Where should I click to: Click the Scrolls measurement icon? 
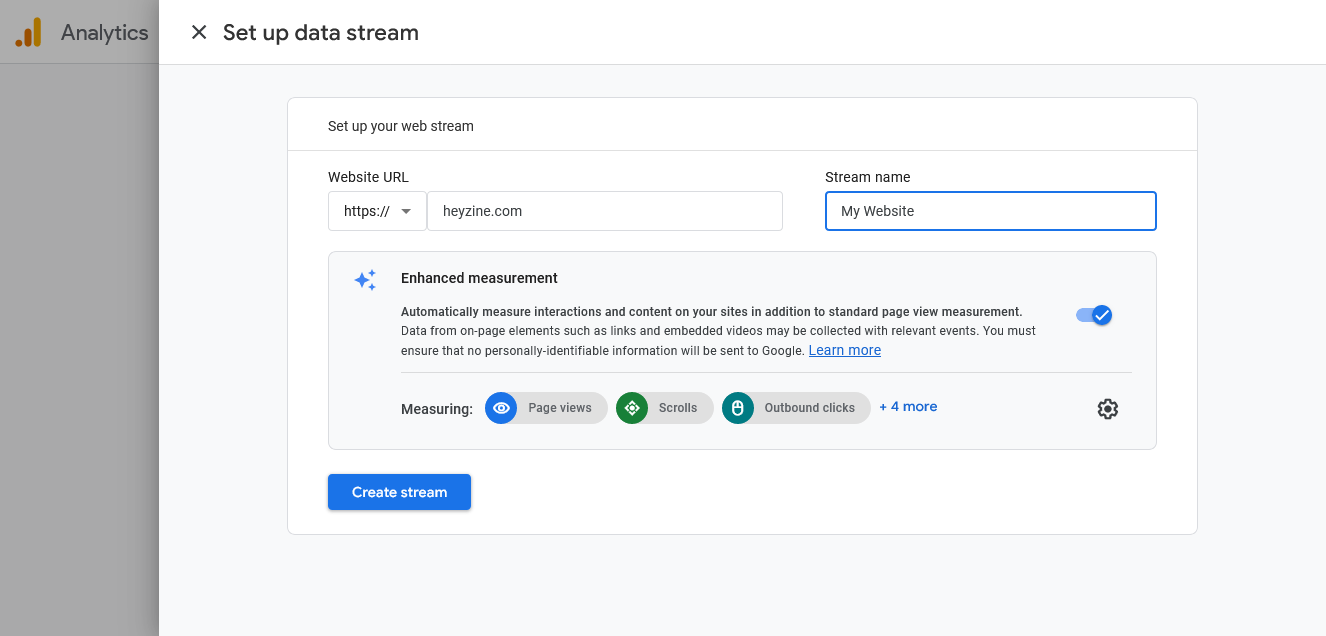[632, 407]
